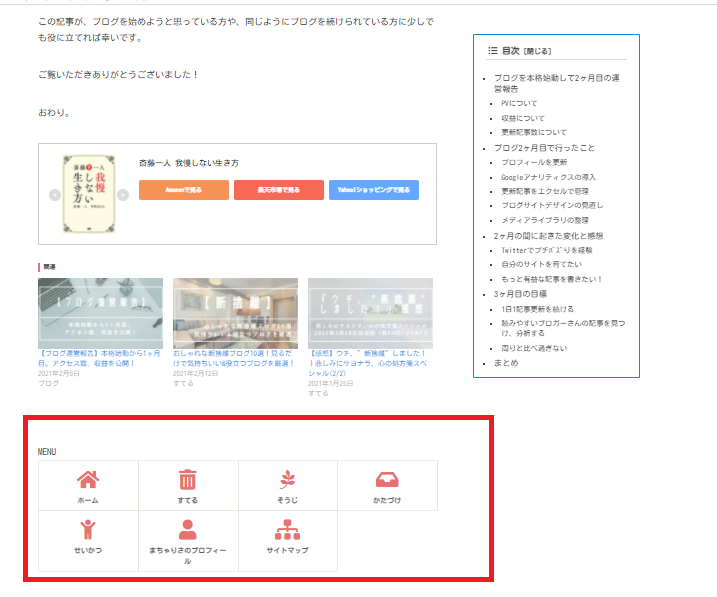Image resolution: width=717 pixels, height=597 pixels.
Task: Jump to ブログを本格始動して2ヶ月目の運営報告
Action: coord(556,83)
